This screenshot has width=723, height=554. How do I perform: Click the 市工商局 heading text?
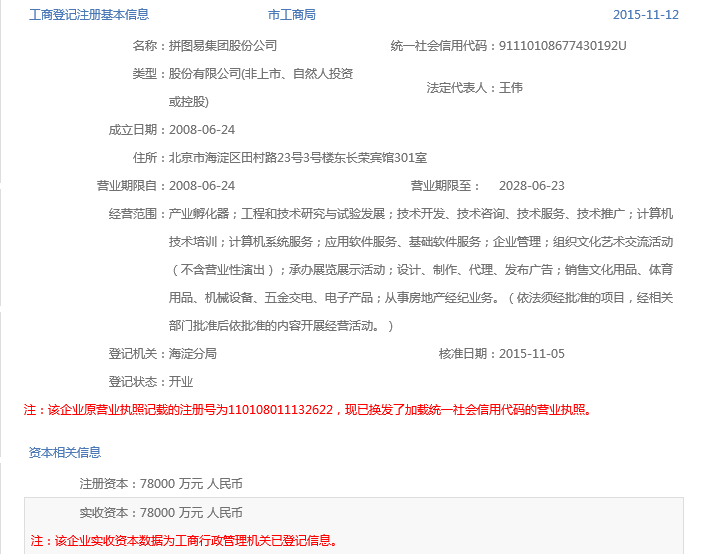tap(292, 15)
